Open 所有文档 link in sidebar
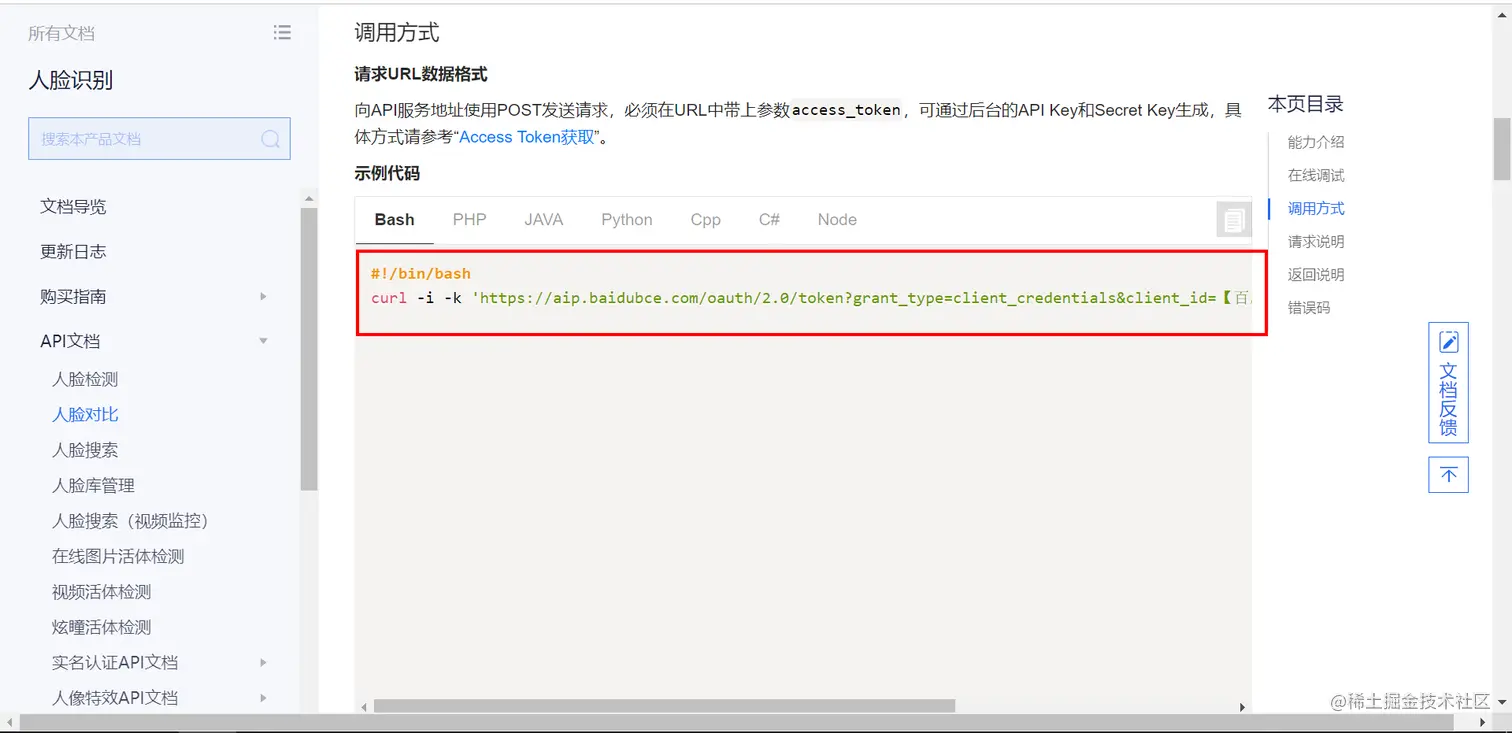This screenshot has height=733, width=1512. click(x=61, y=33)
